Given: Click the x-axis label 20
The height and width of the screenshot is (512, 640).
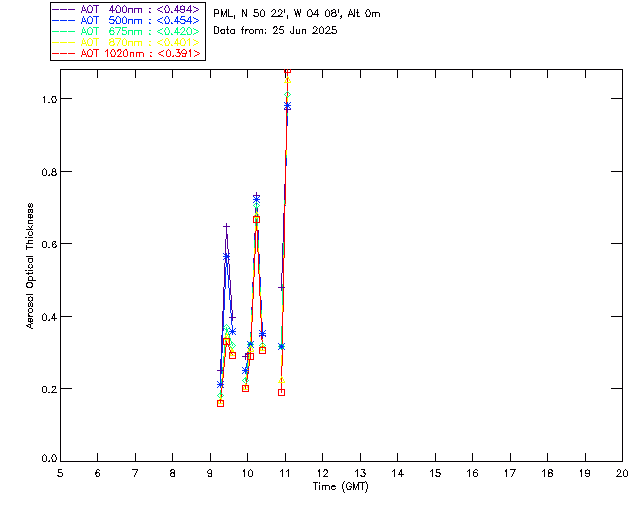Looking at the screenshot, I should click(x=622, y=473).
